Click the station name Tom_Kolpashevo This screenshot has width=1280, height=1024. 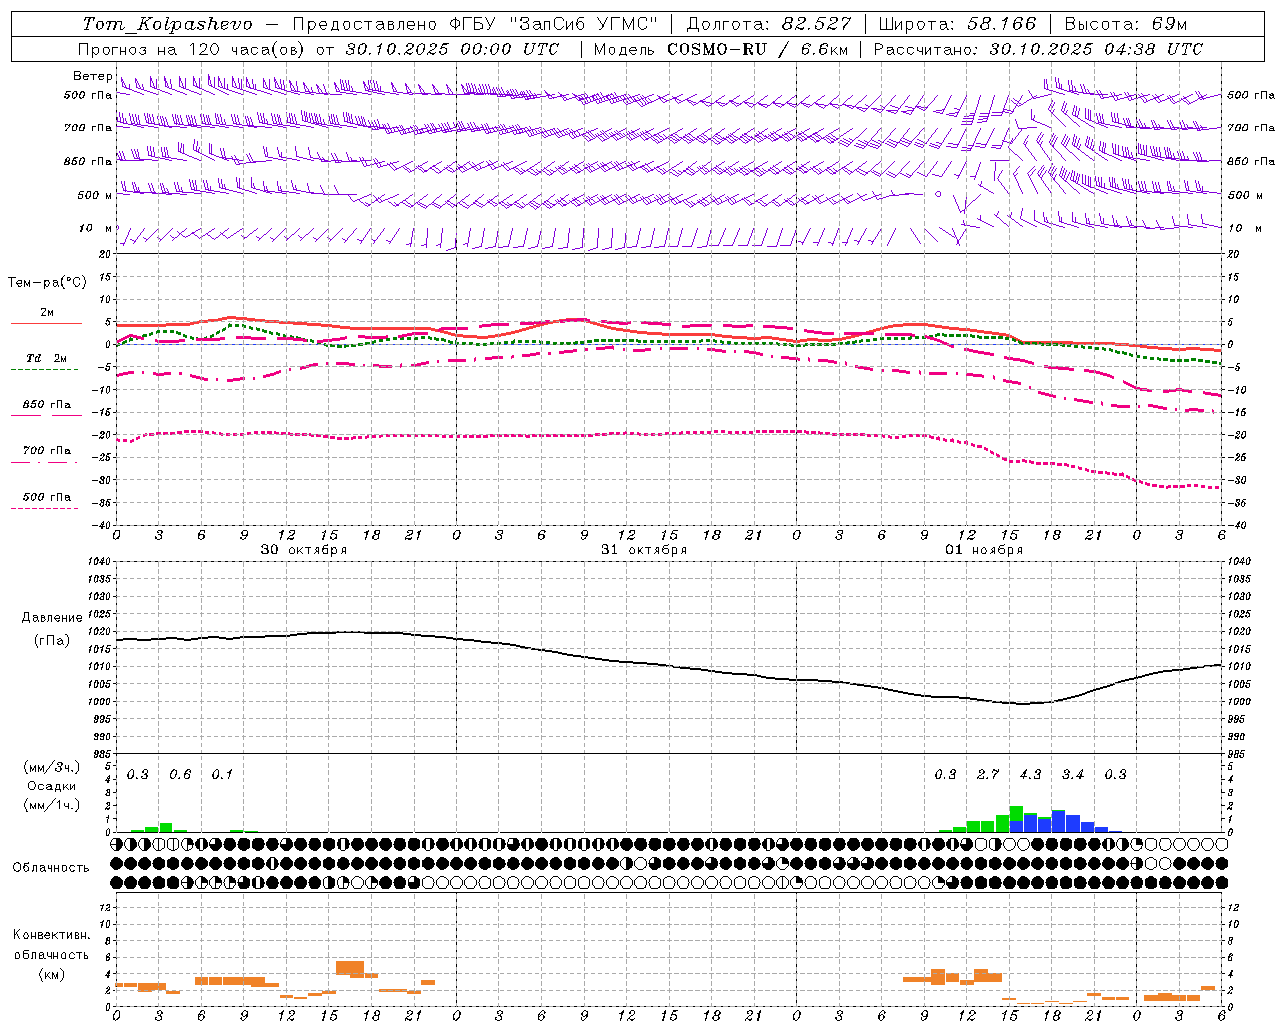point(168,24)
